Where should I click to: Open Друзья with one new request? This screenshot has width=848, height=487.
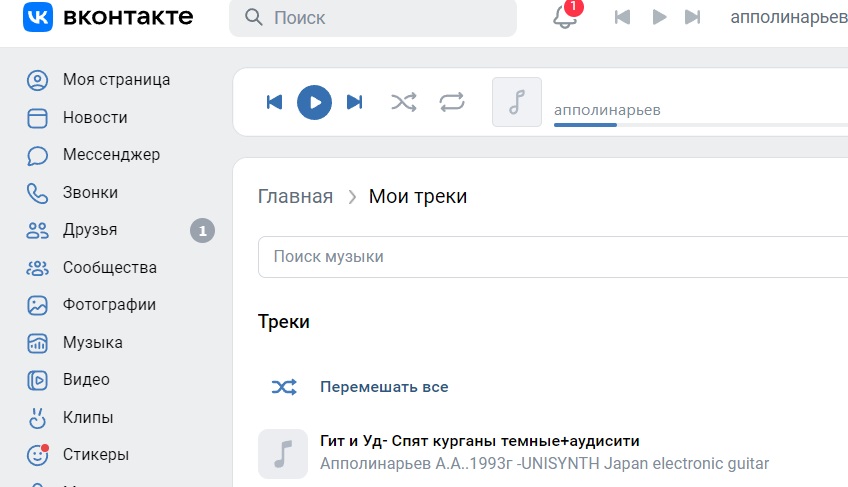click(x=121, y=230)
